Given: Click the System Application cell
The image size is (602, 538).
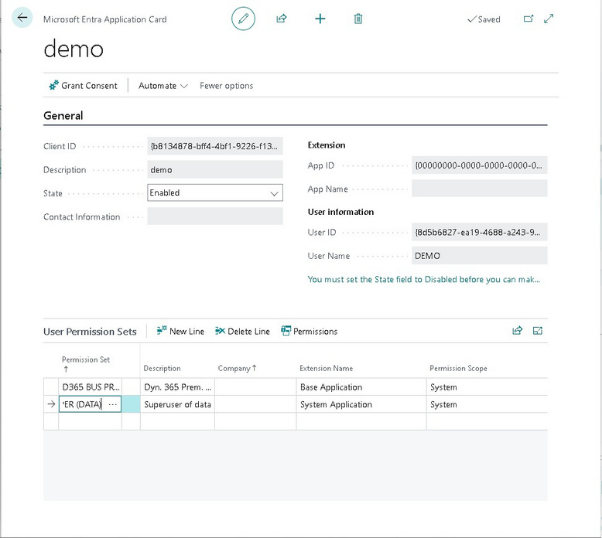Looking at the screenshot, I should pyautogui.click(x=361, y=404).
